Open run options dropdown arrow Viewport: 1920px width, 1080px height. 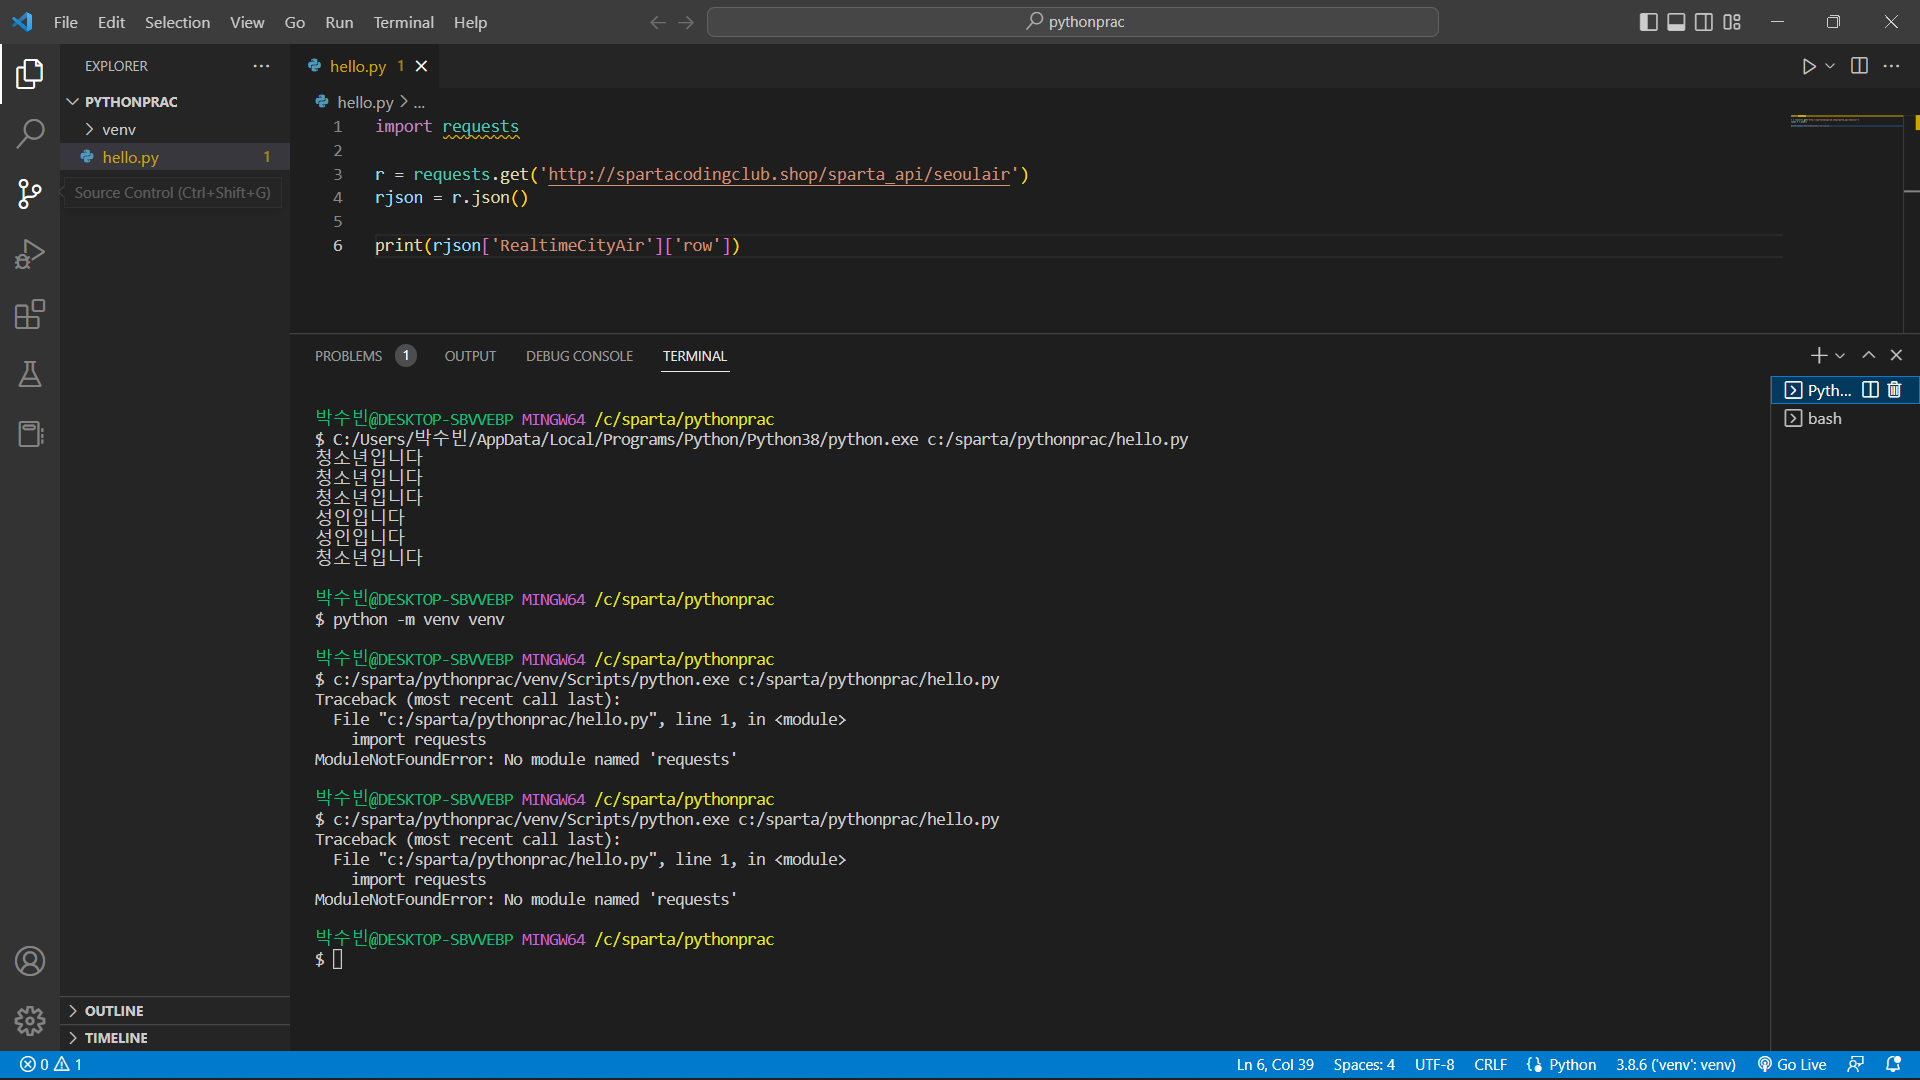[1830, 66]
